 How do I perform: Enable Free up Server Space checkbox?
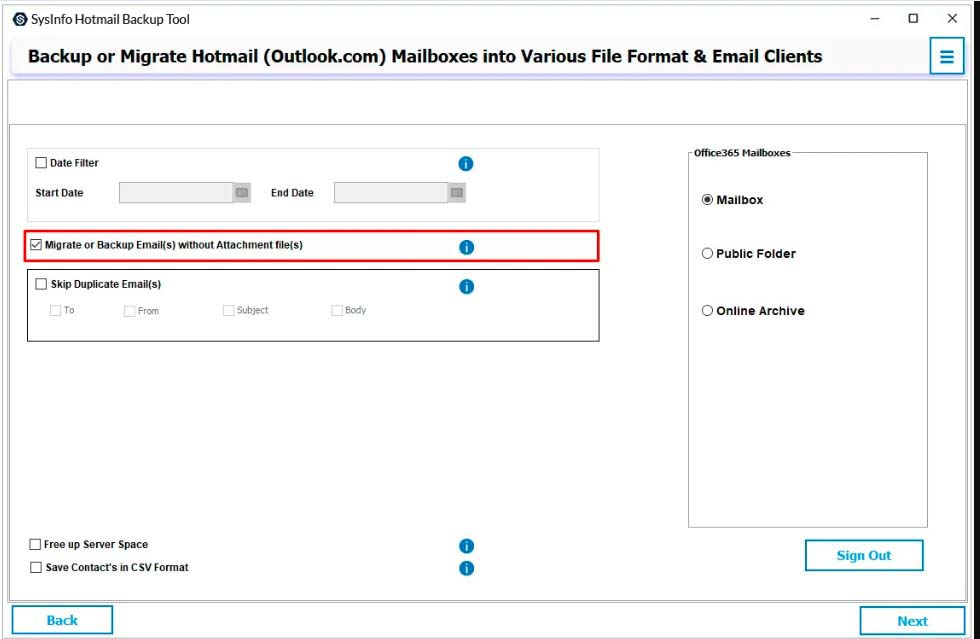click(x=35, y=544)
